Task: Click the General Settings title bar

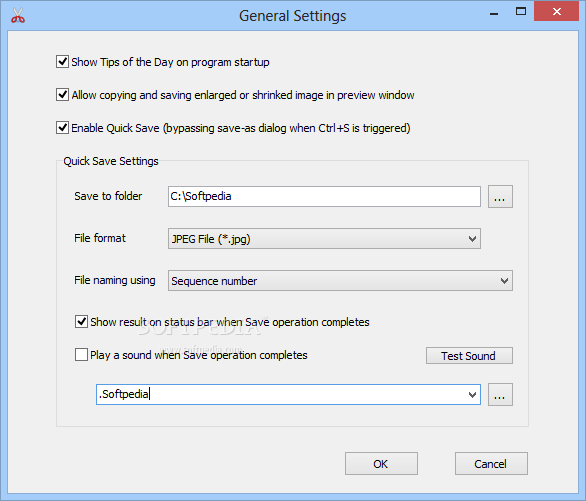Action: click(293, 16)
